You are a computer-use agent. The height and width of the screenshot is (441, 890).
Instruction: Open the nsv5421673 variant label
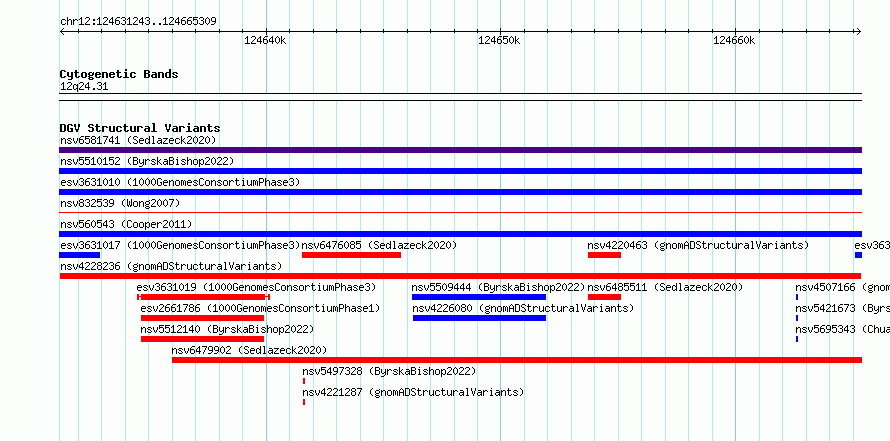coord(842,308)
